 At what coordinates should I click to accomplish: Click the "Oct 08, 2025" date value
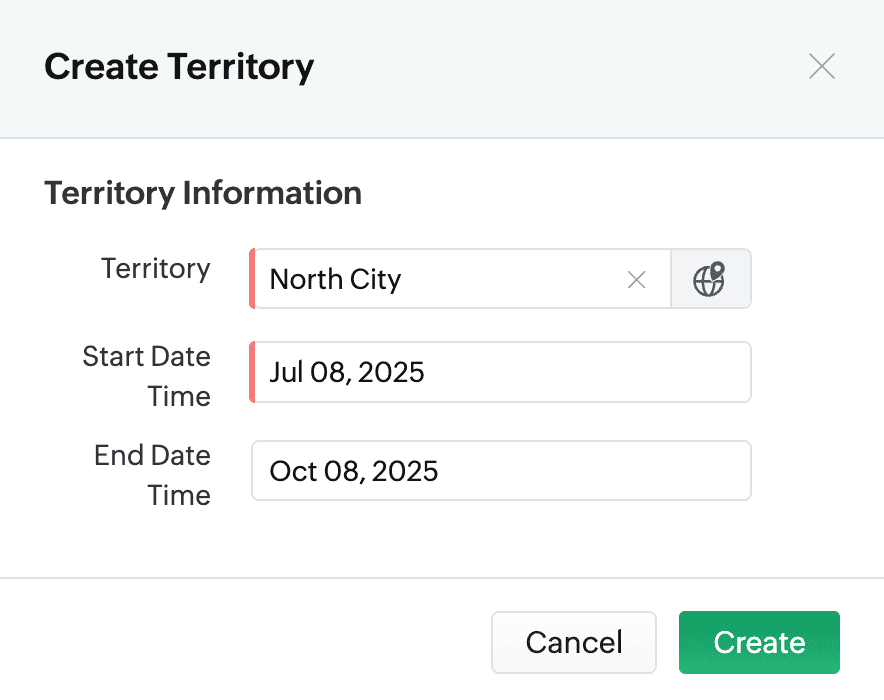pos(354,471)
